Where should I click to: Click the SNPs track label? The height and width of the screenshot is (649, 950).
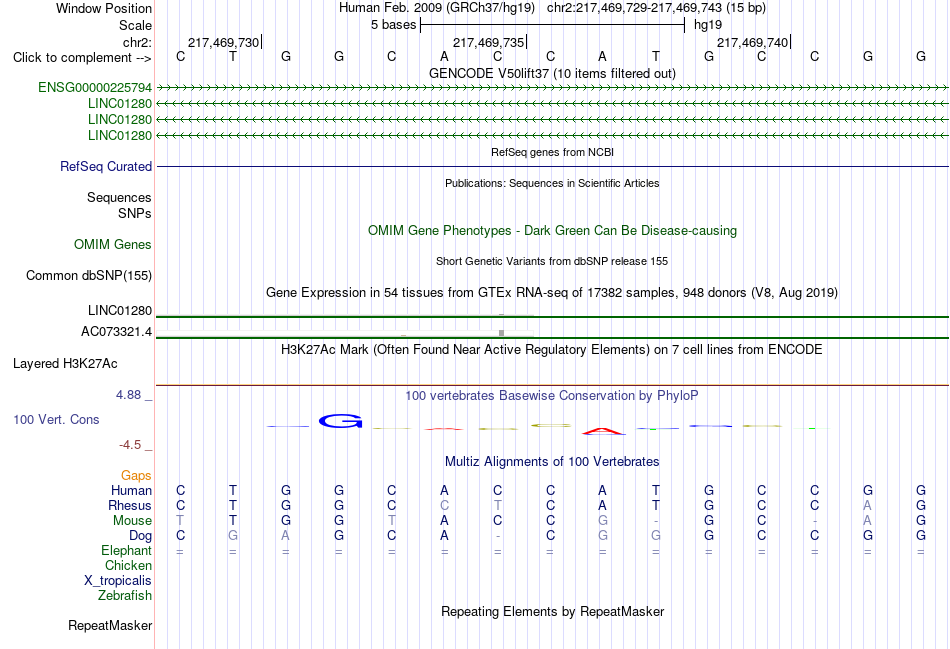135,213
